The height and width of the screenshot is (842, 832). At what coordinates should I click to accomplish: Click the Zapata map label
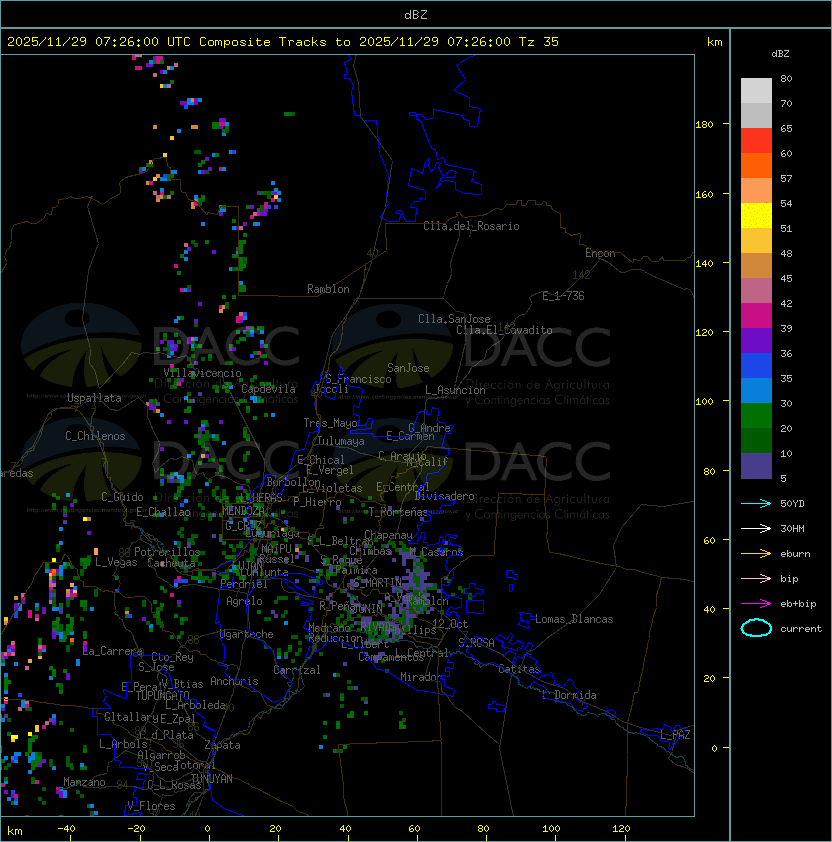(222, 745)
